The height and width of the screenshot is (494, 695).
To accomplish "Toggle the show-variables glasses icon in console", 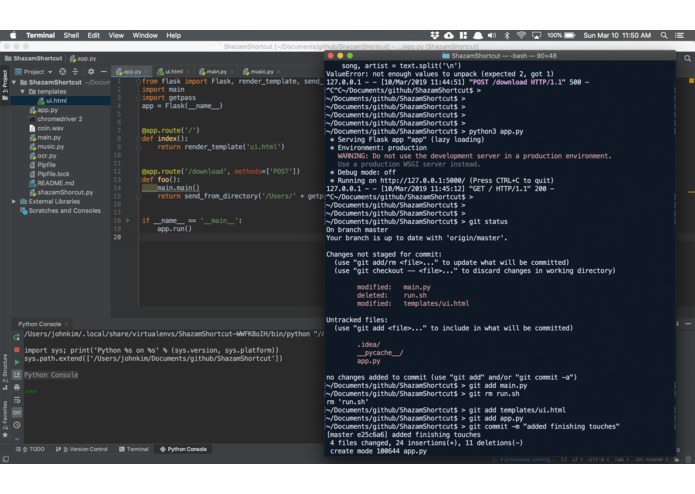I will point(17,412).
